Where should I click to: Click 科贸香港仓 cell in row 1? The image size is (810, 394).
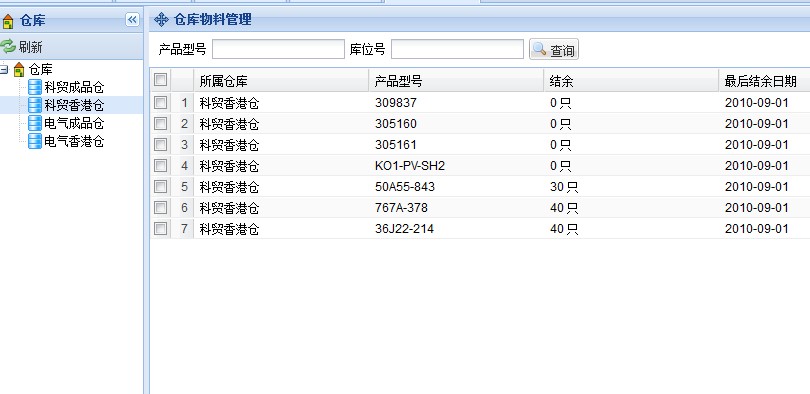tap(229, 103)
